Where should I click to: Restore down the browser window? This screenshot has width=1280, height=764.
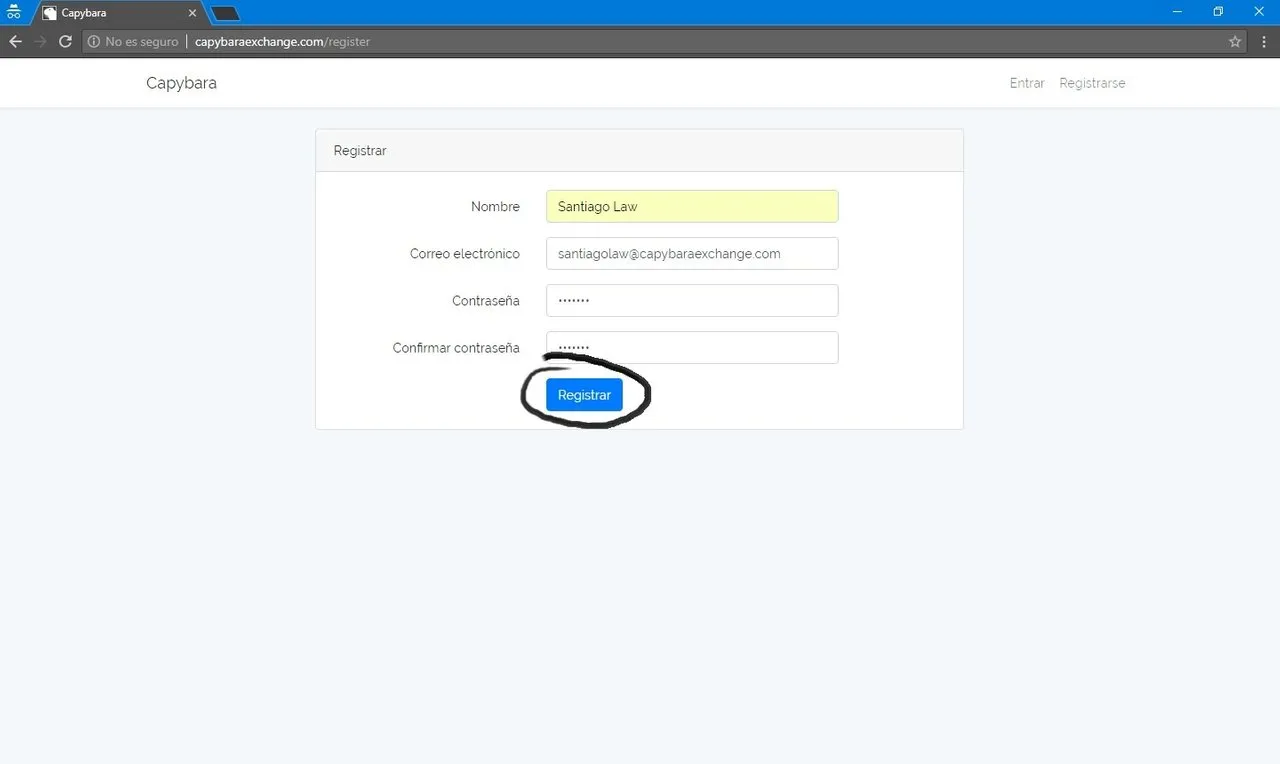click(1218, 12)
